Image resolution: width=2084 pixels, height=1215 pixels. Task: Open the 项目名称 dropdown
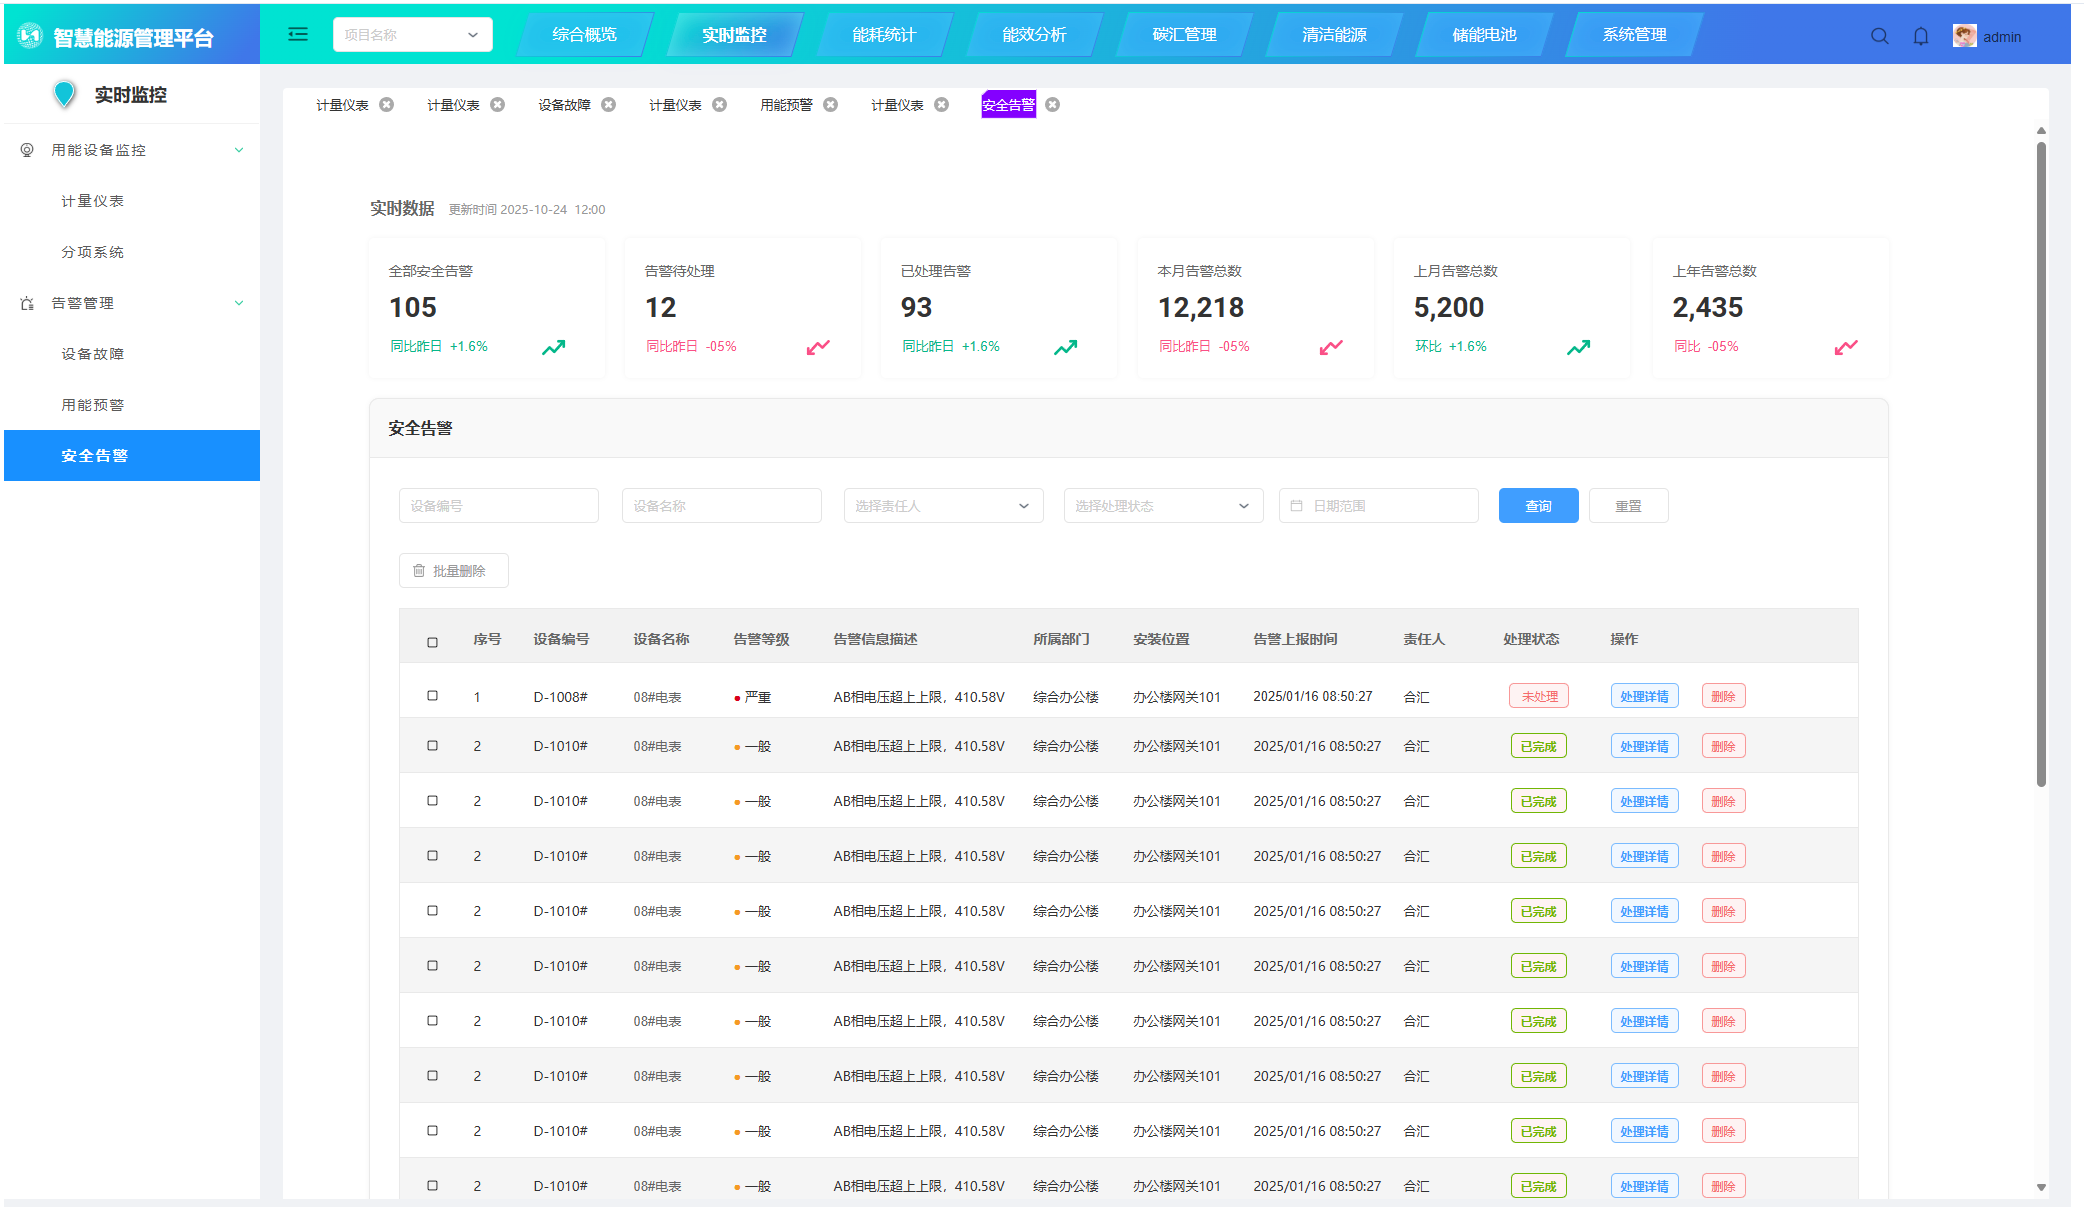[412, 35]
